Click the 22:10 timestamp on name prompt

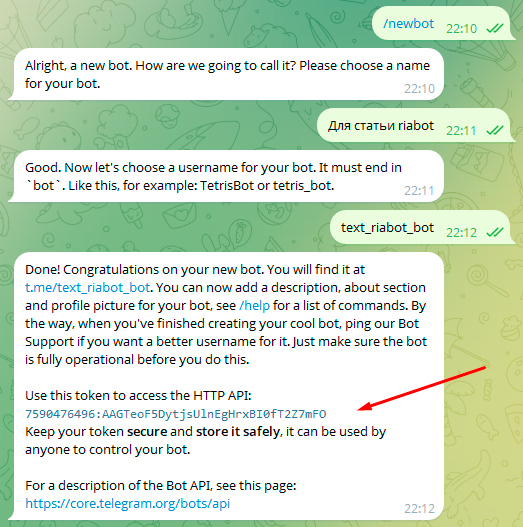[x=419, y=89]
